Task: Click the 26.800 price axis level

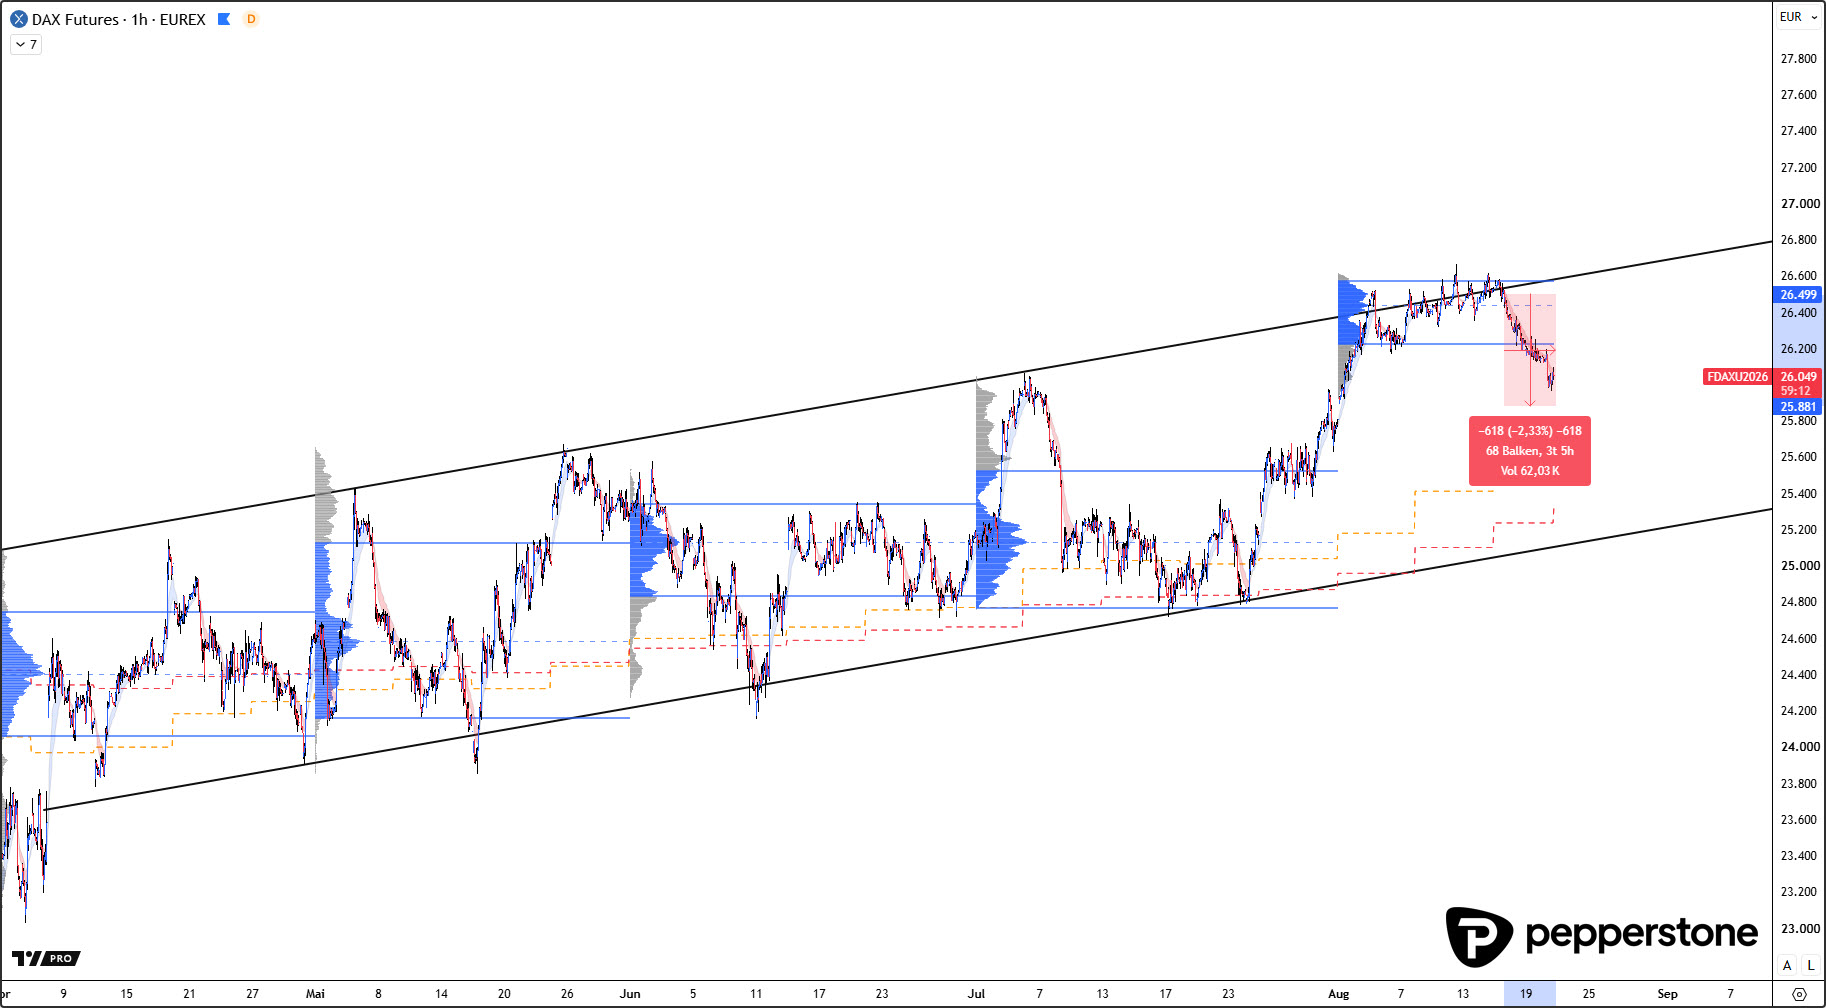Action: pyautogui.click(x=1798, y=240)
